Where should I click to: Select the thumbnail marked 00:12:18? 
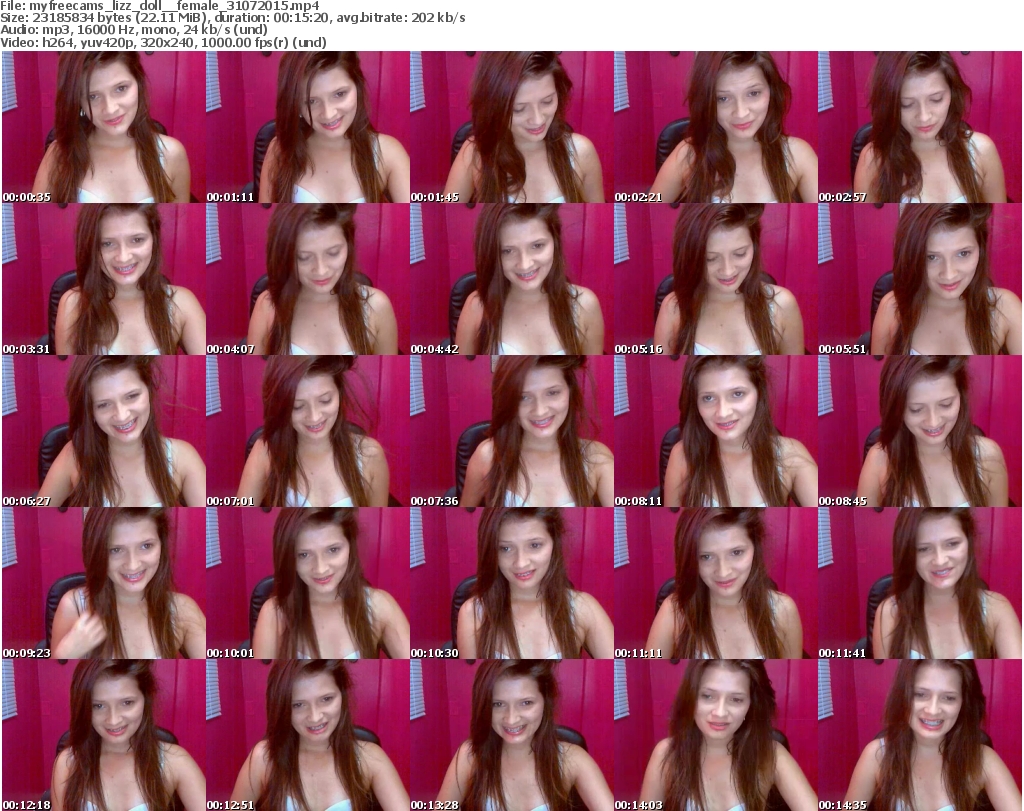pos(103,735)
